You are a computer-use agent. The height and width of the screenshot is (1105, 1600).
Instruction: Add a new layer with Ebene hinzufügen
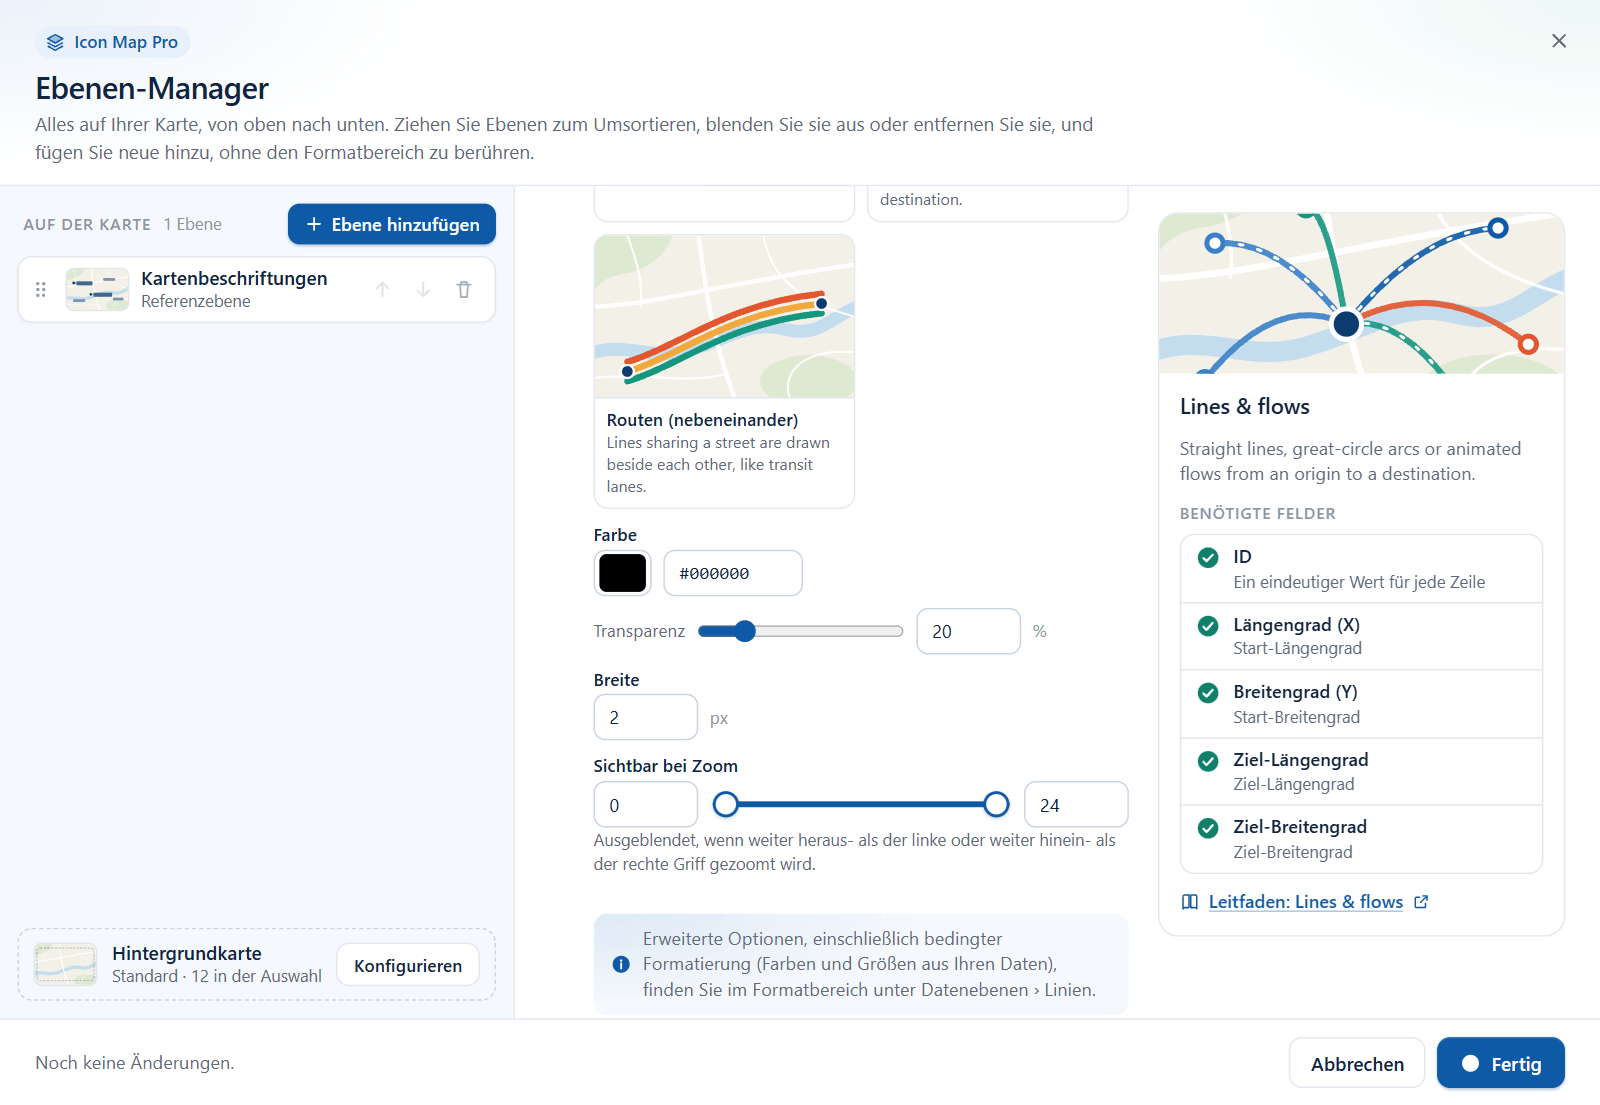click(392, 224)
